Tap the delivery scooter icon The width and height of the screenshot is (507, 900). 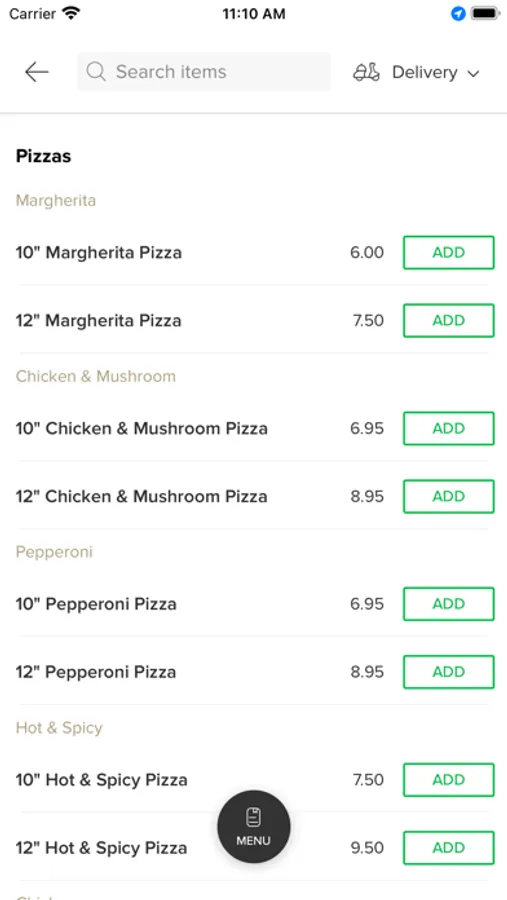366,72
